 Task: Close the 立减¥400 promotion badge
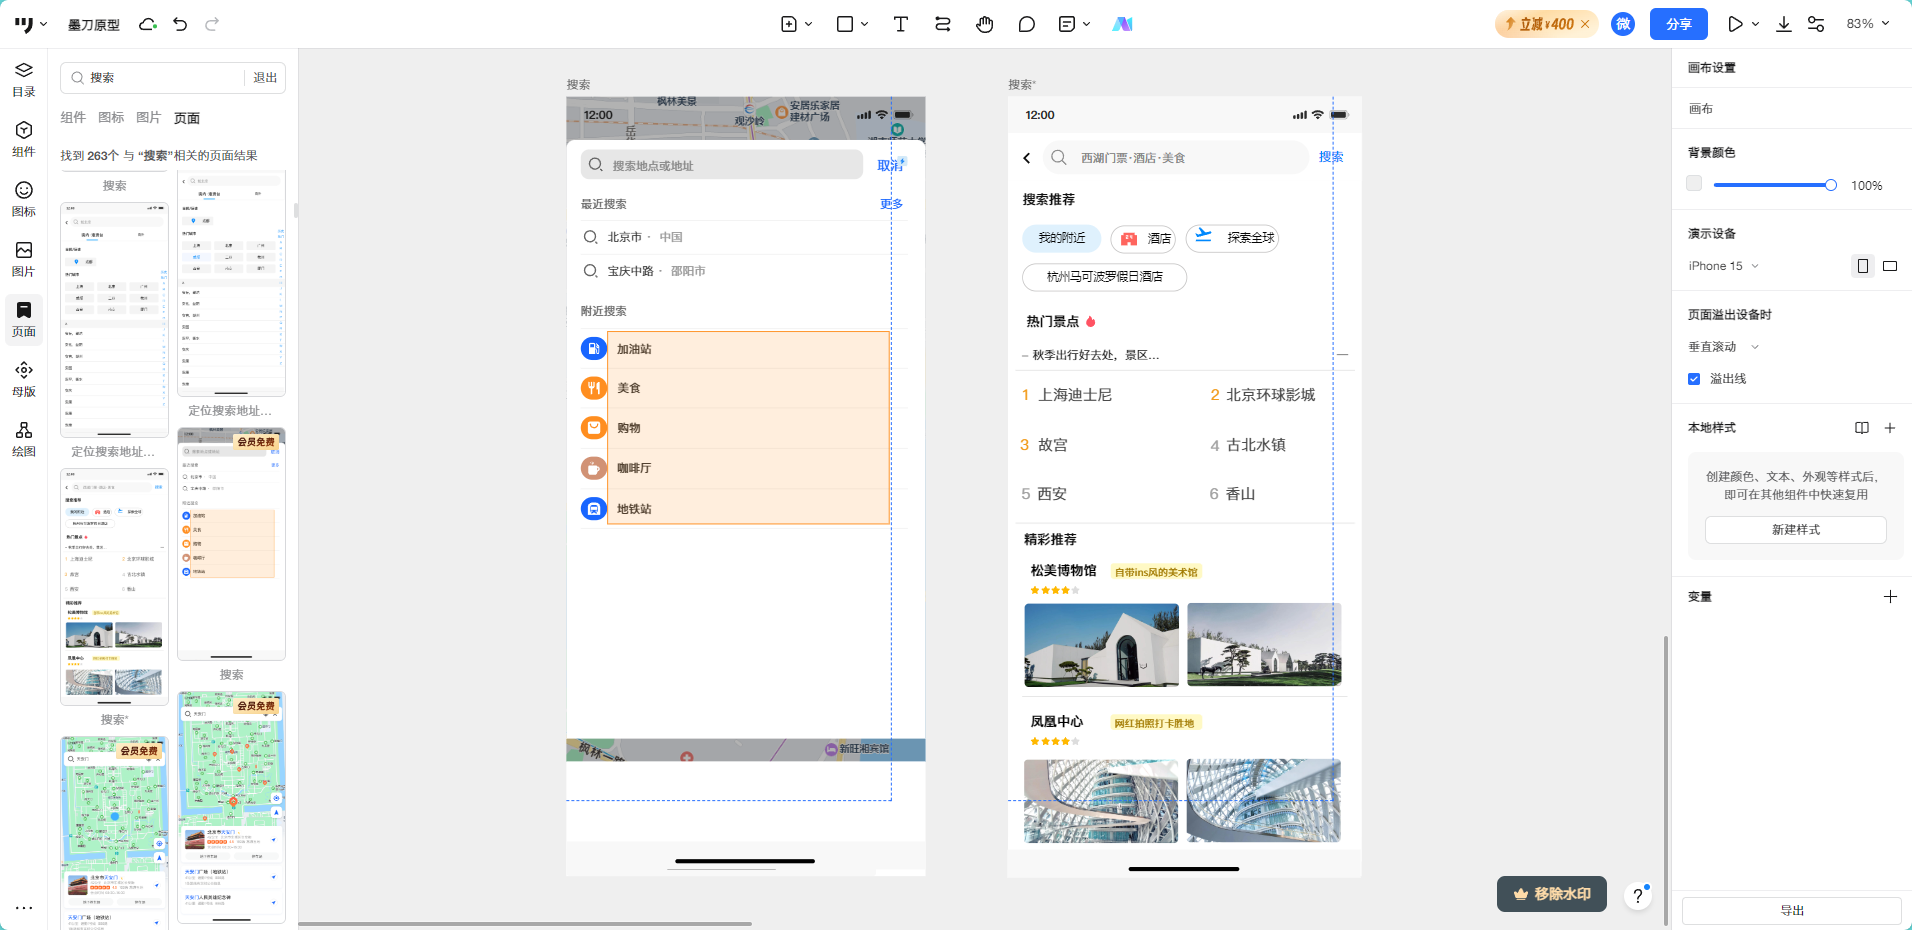[1585, 24]
